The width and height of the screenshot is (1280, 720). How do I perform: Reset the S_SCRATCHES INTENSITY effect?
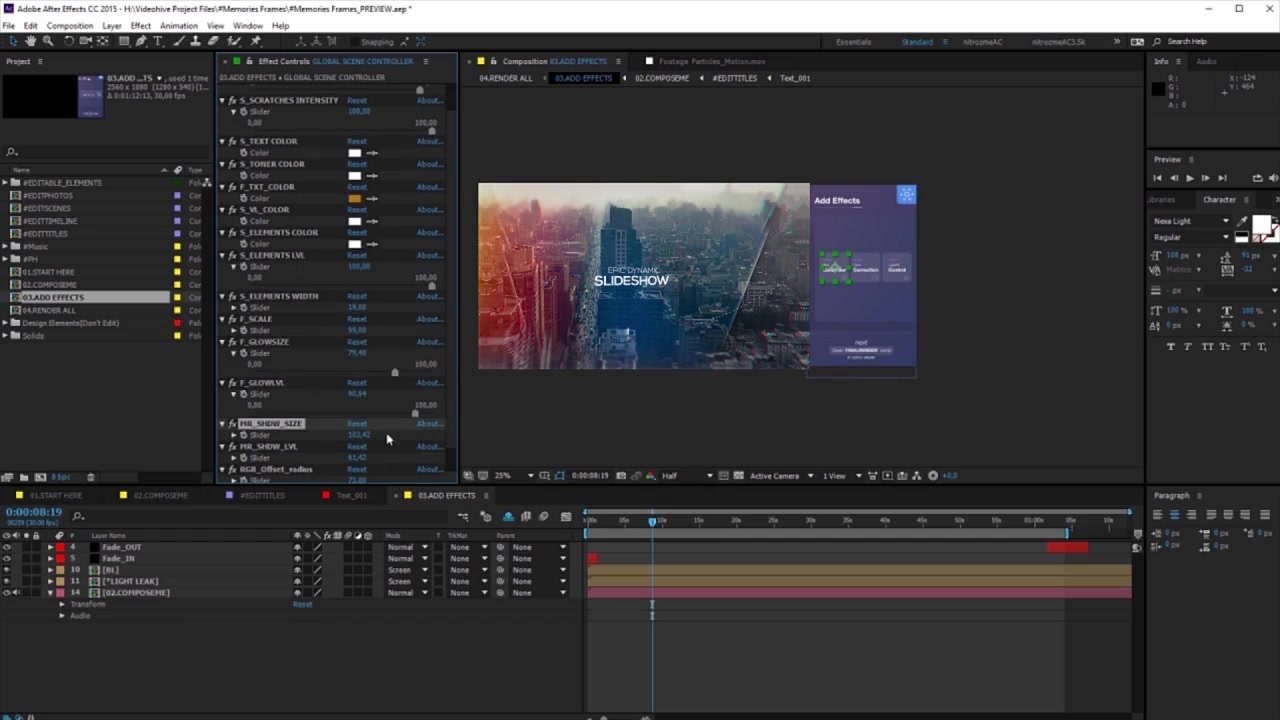coord(357,100)
